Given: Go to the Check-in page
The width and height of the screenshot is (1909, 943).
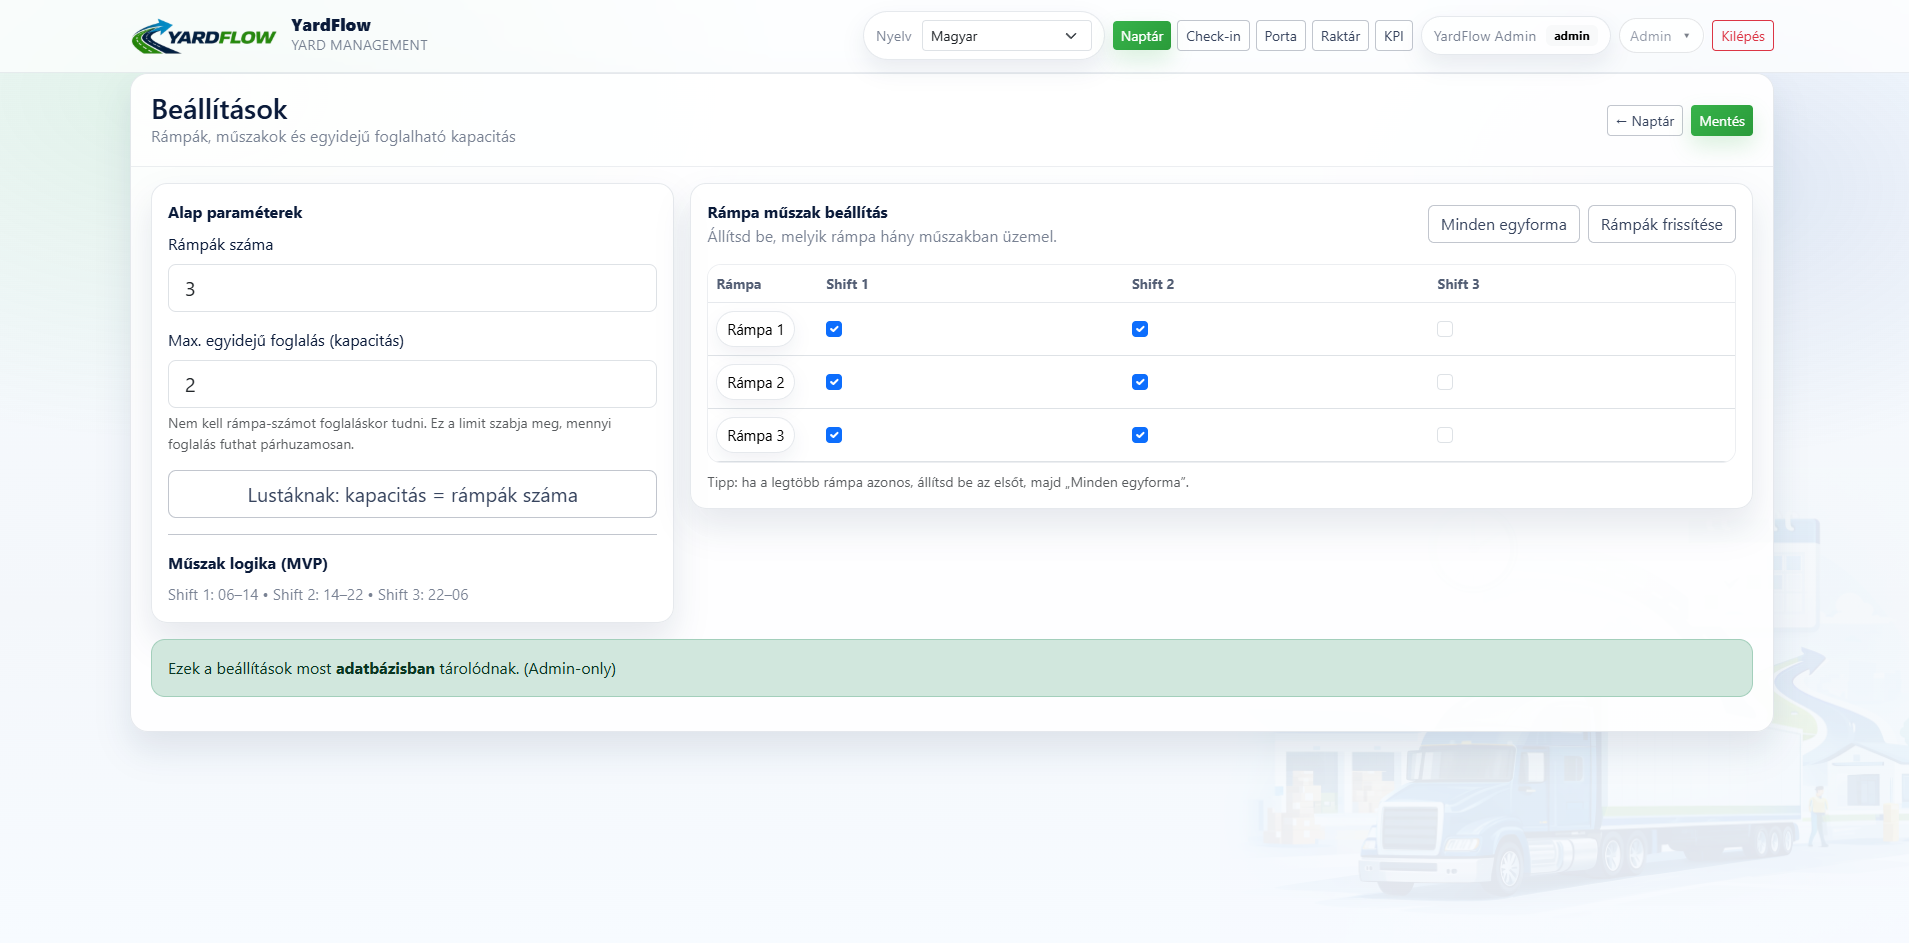Looking at the screenshot, I should [1212, 36].
